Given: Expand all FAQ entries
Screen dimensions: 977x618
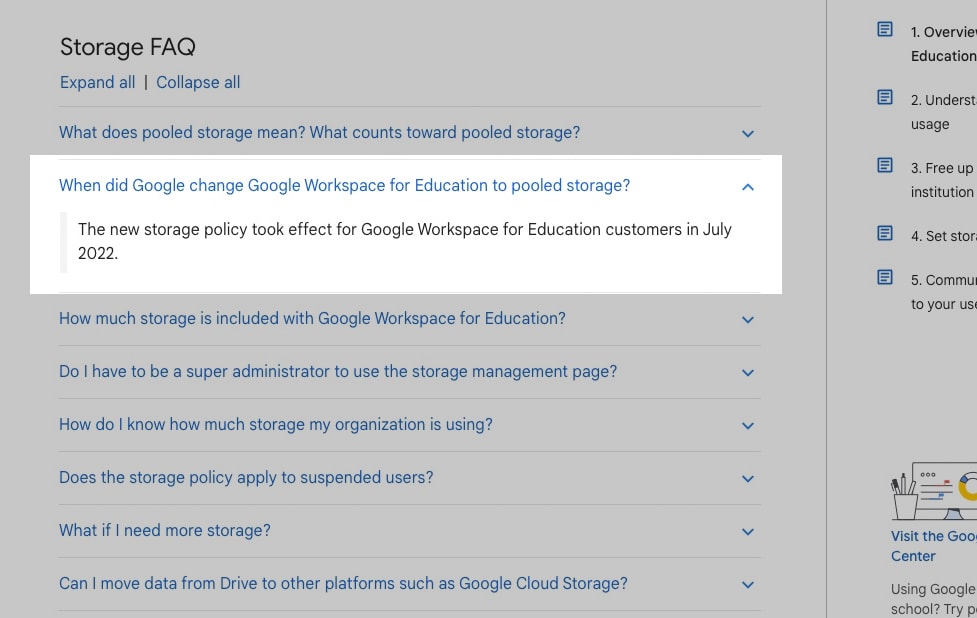Looking at the screenshot, I should tap(97, 82).
